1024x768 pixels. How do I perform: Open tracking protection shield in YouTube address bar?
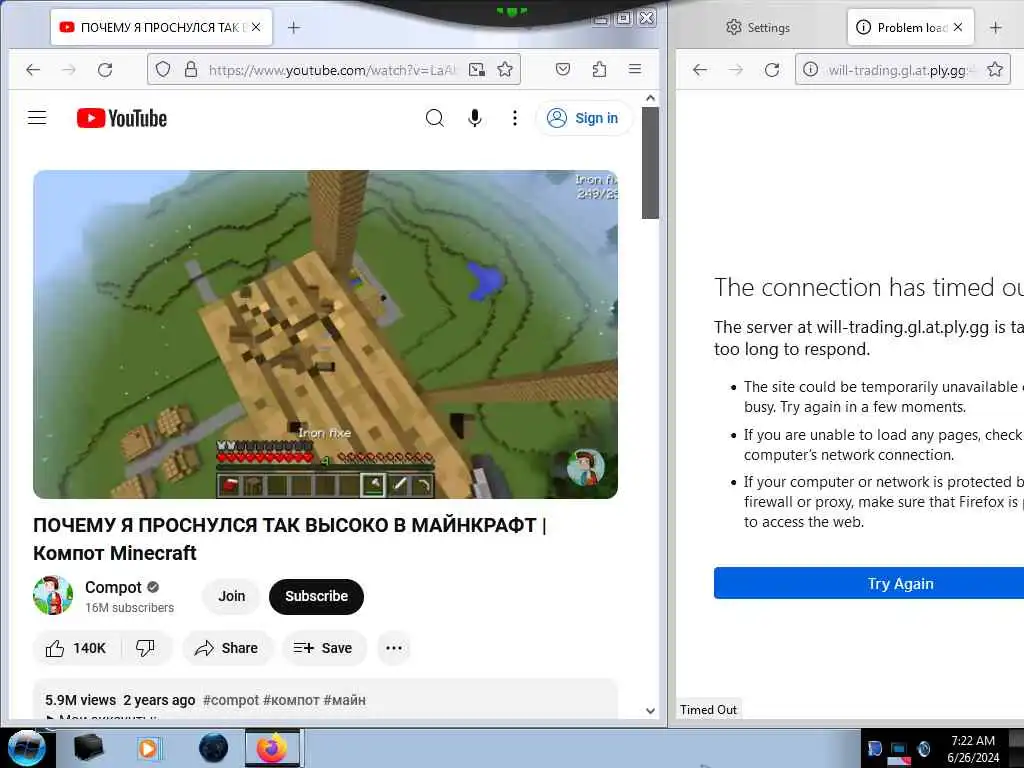[x=163, y=69]
